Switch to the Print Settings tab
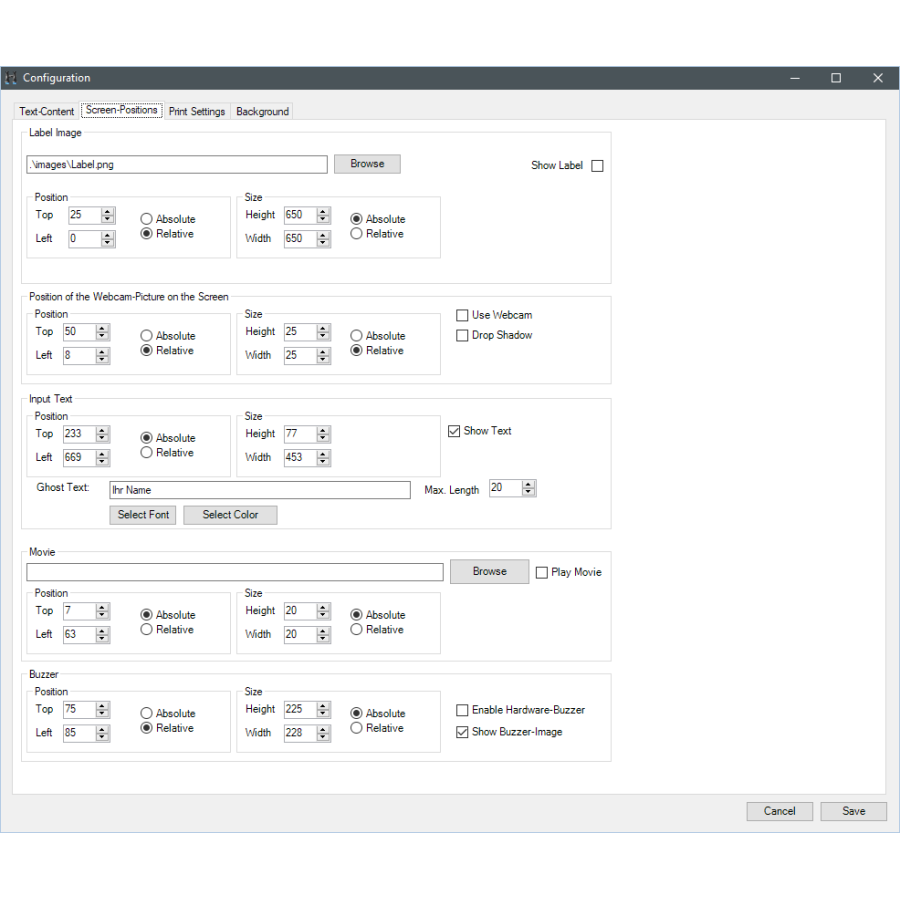 click(x=197, y=112)
